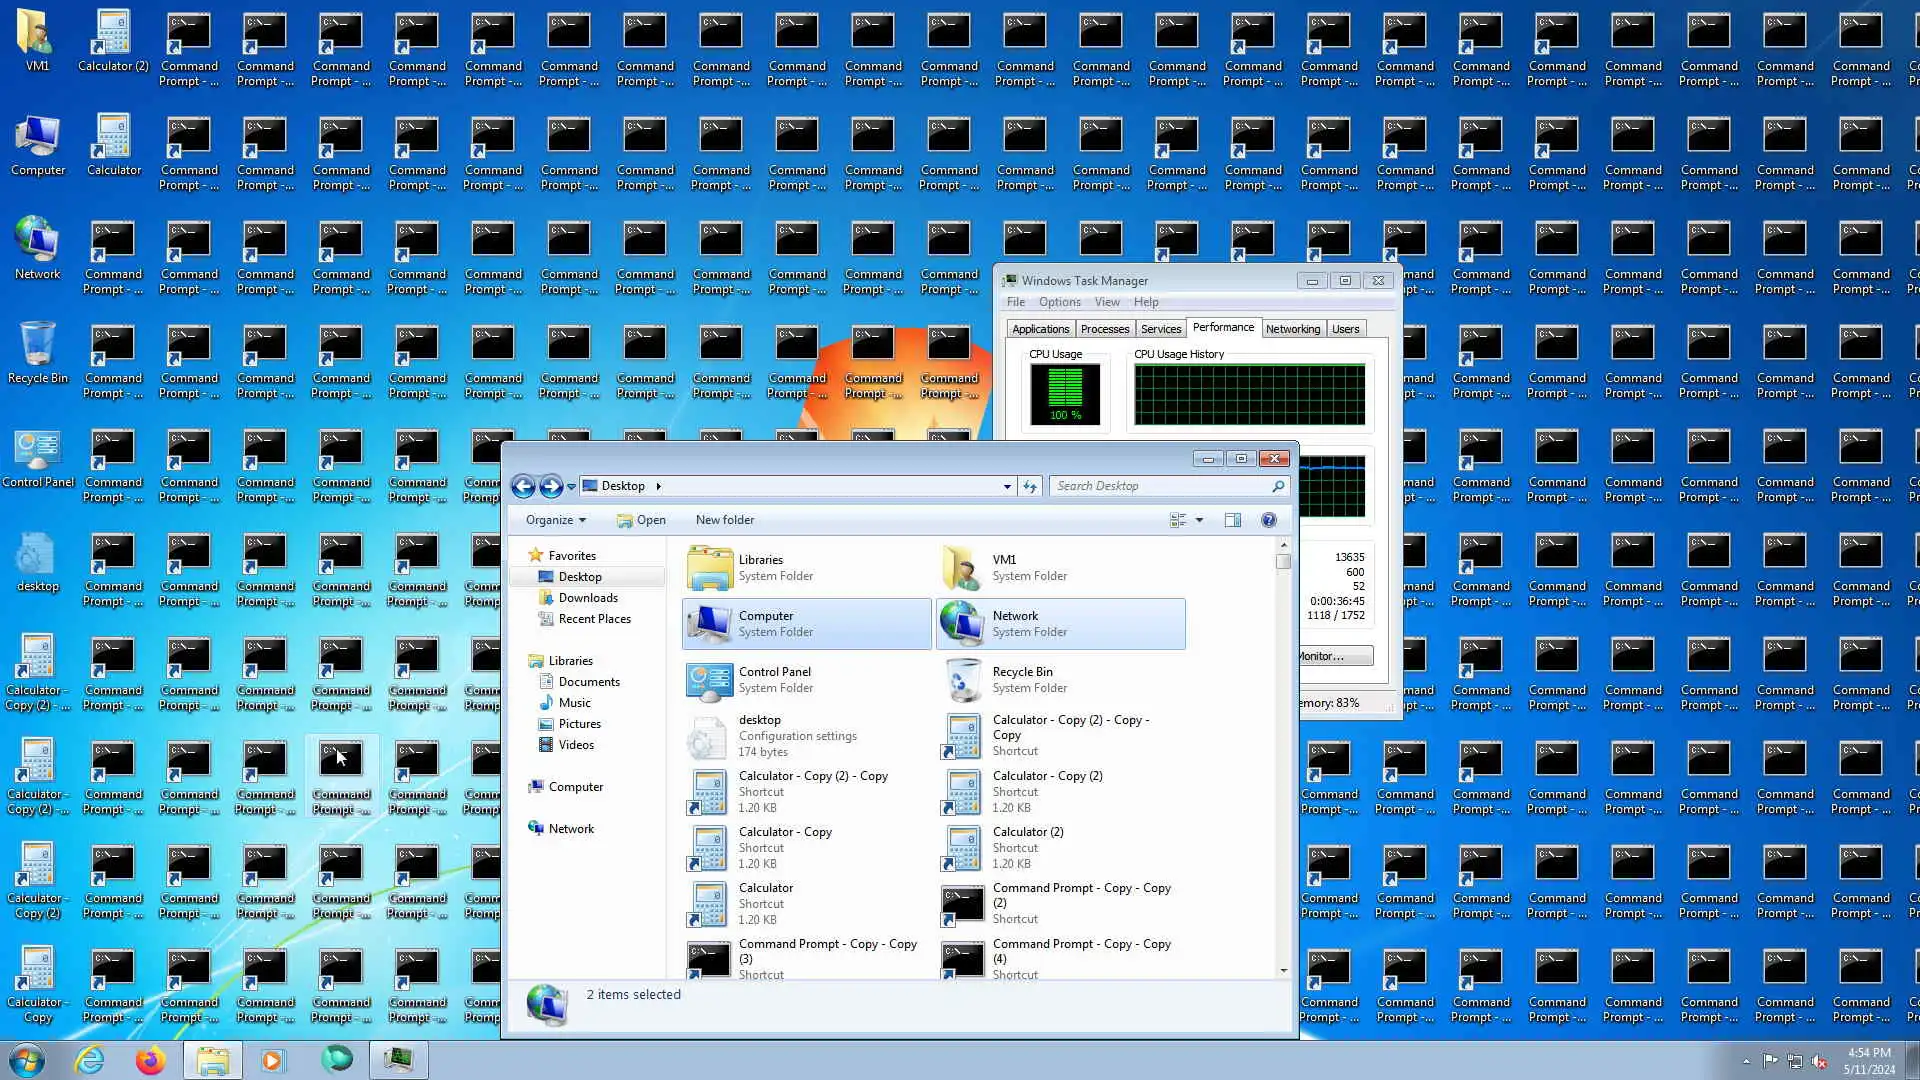Click the refresh icon beside address bar
Image resolution: width=1920 pixels, height=1080 pixels.
pyautogui.click(x=1030, y=486)
